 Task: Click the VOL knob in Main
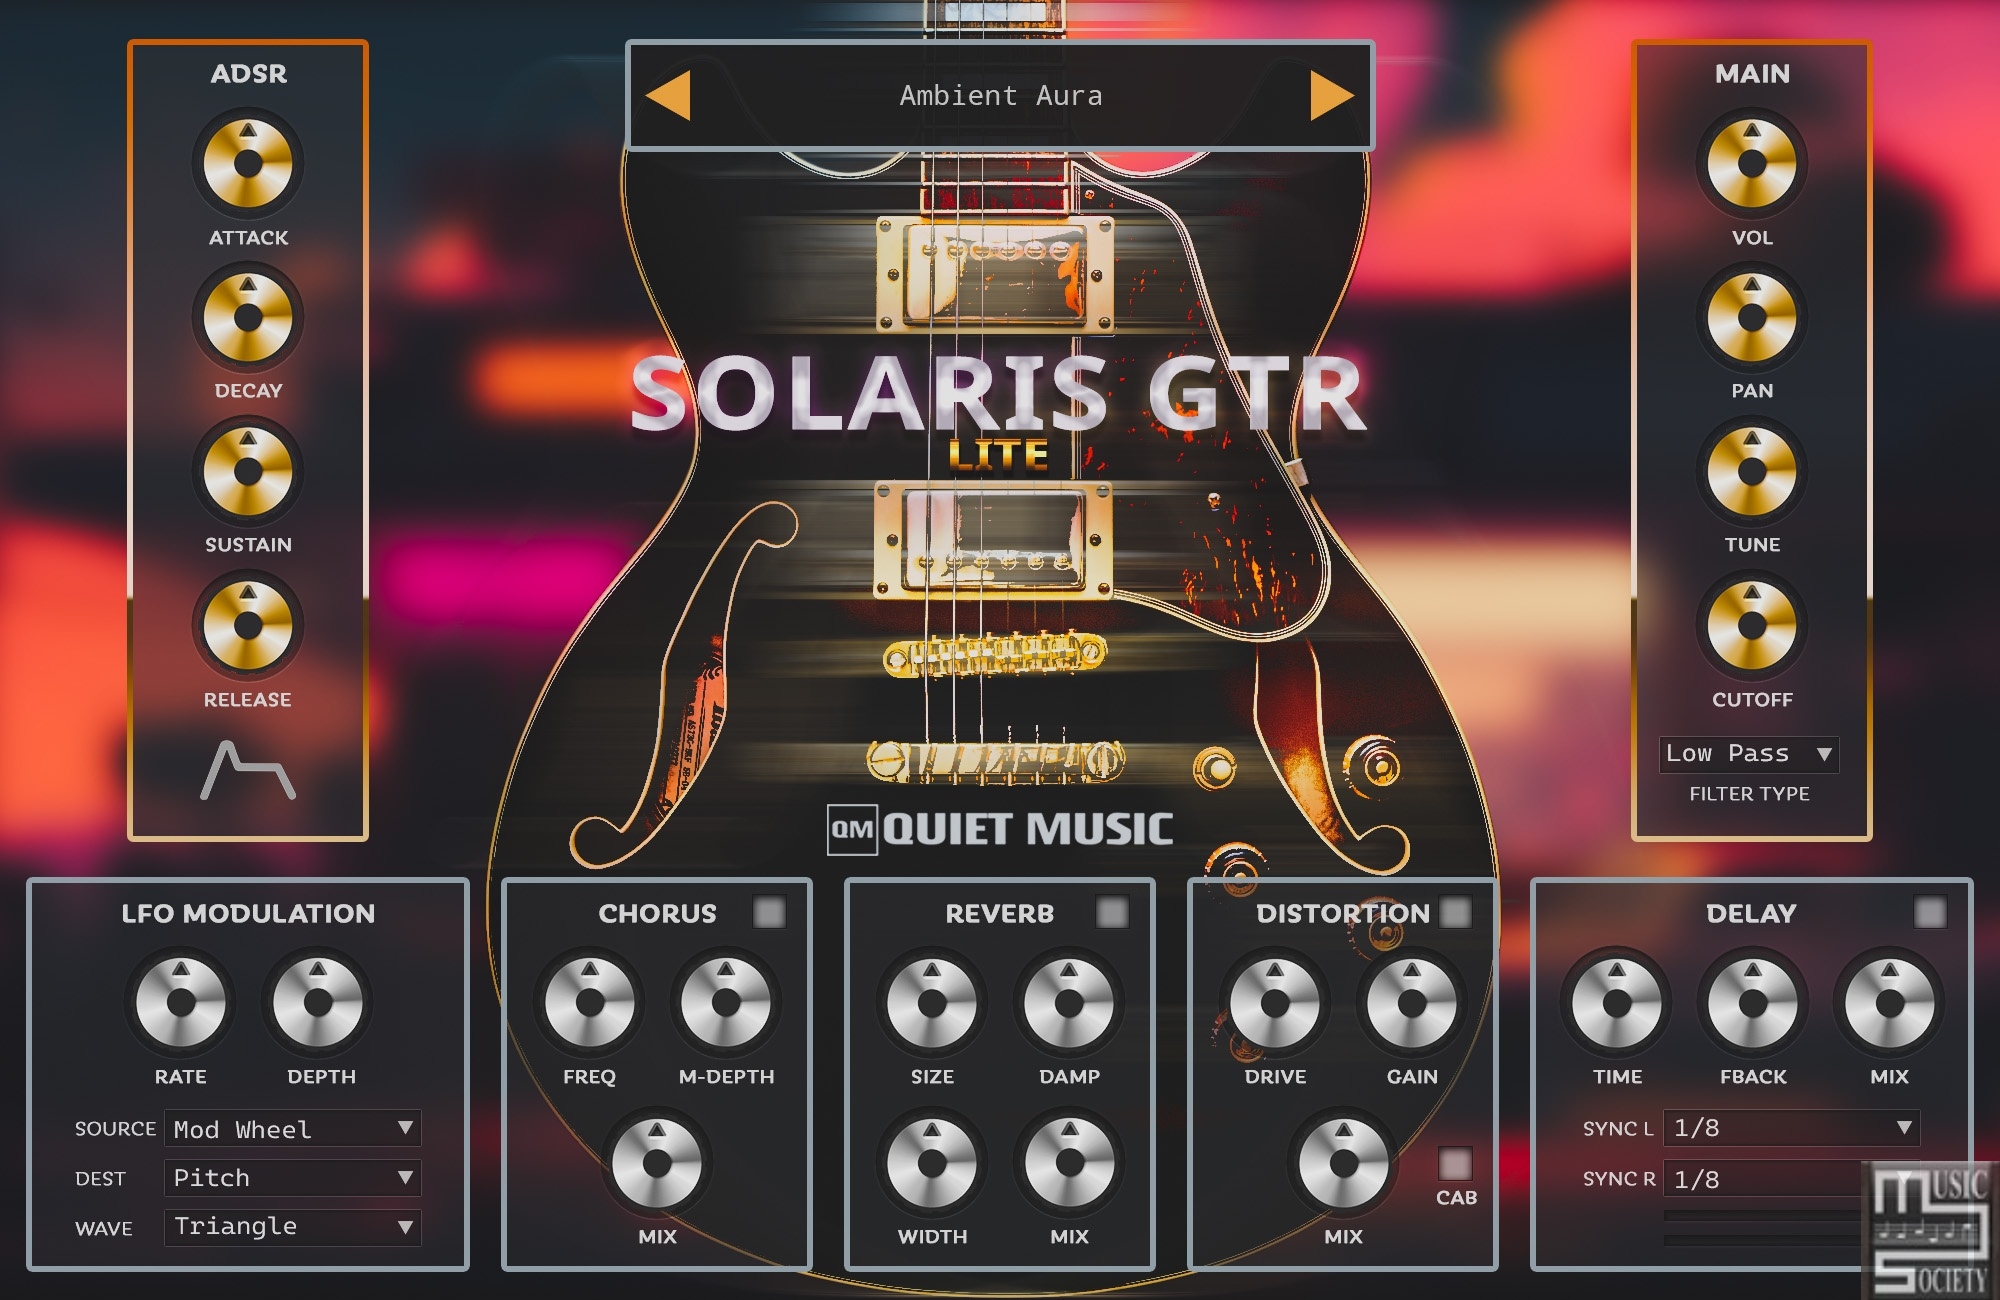1752,164
